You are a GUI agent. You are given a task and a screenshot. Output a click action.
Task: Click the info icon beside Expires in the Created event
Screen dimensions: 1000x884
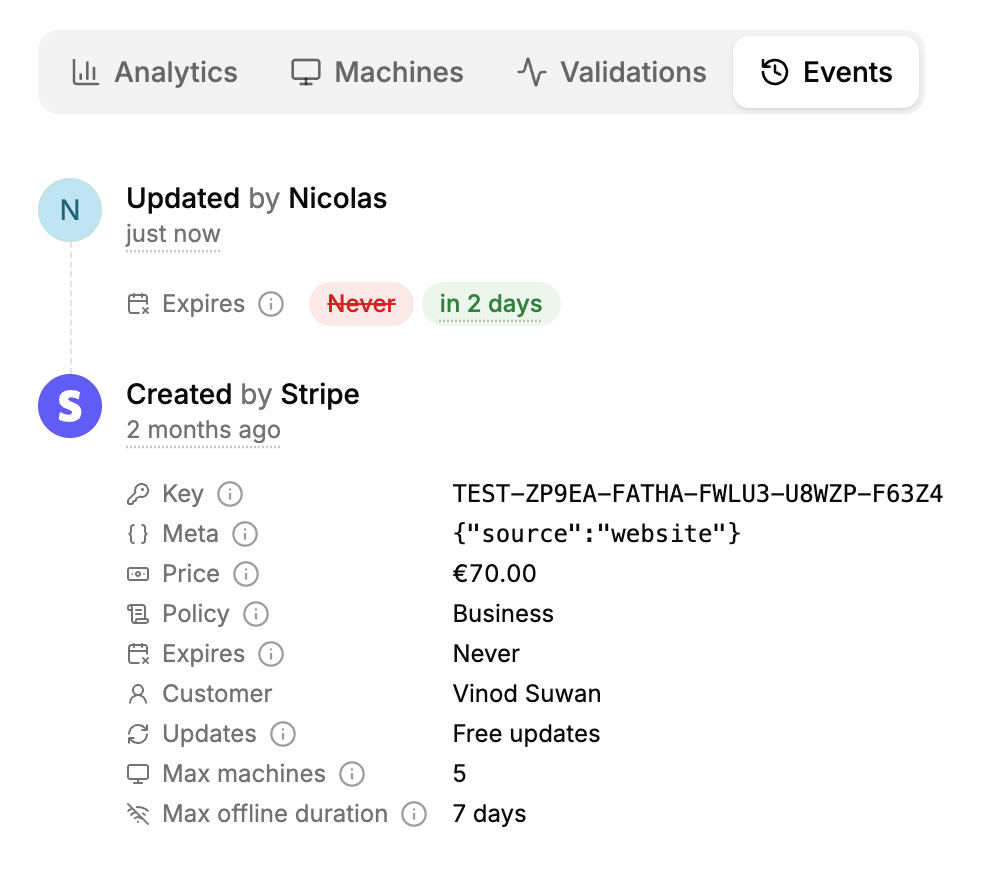click(271, 654)
